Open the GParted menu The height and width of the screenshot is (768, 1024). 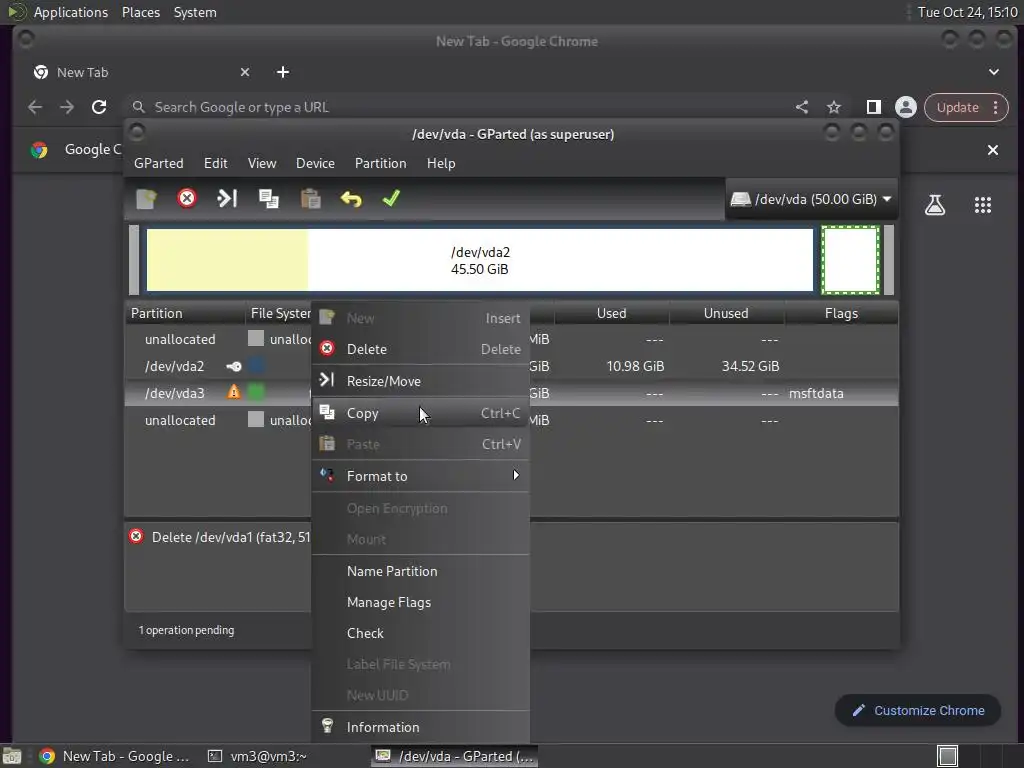(x=159, y=163)
